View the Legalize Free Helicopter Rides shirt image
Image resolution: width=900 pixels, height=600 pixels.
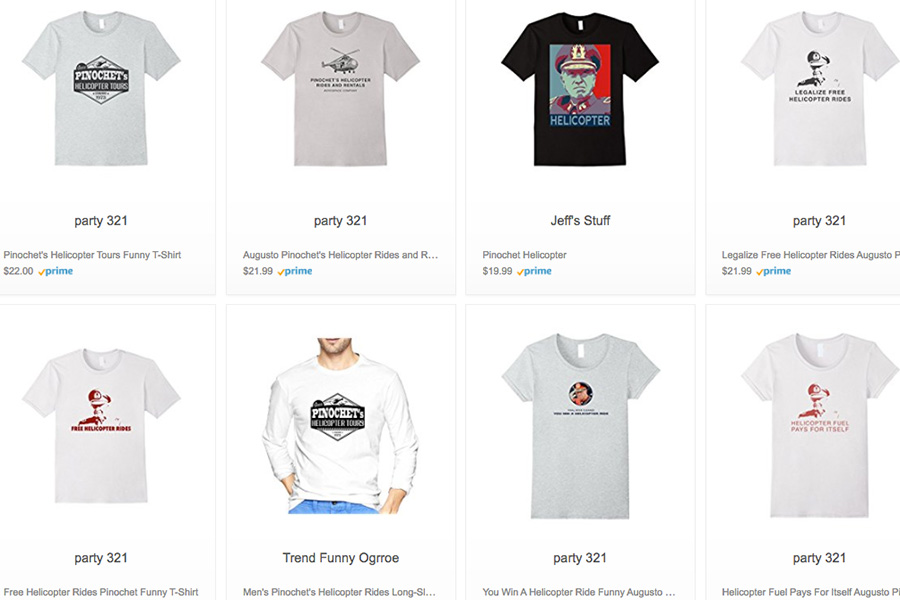[820, 88]
